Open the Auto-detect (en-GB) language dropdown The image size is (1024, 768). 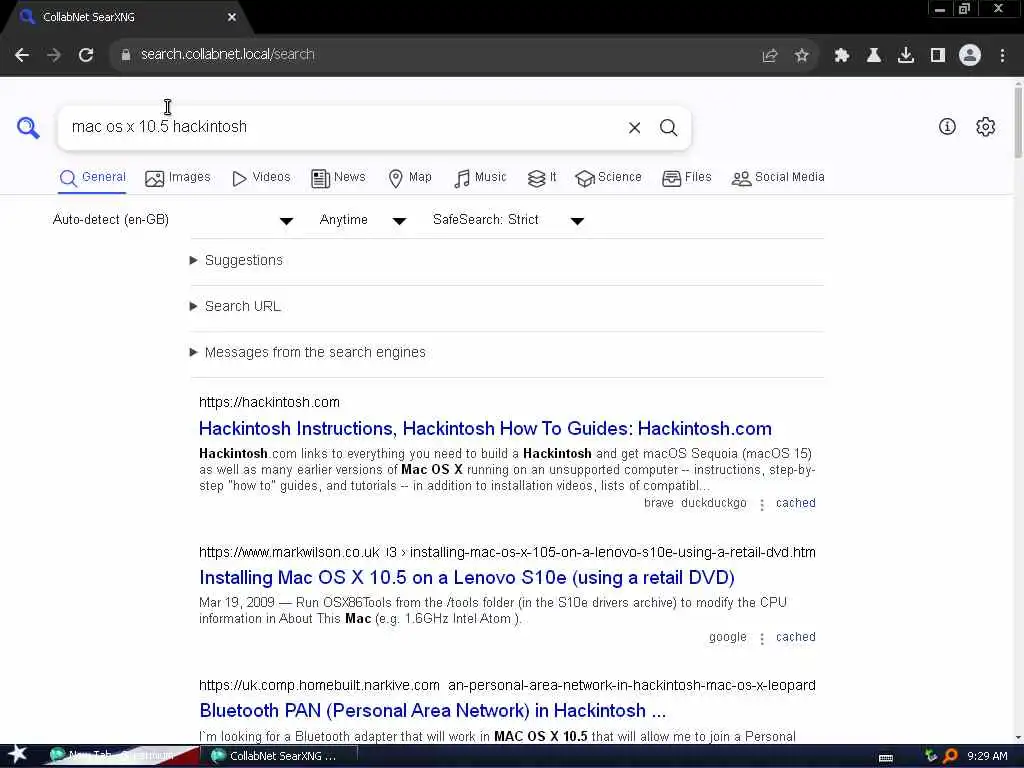(x=173, y=220)
